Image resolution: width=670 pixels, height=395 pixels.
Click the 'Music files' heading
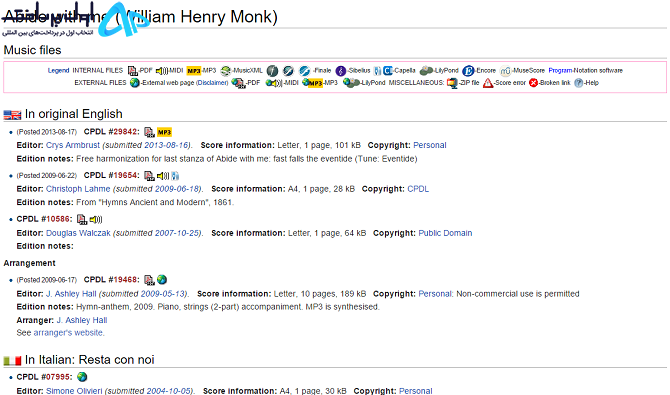pos(32,50)
